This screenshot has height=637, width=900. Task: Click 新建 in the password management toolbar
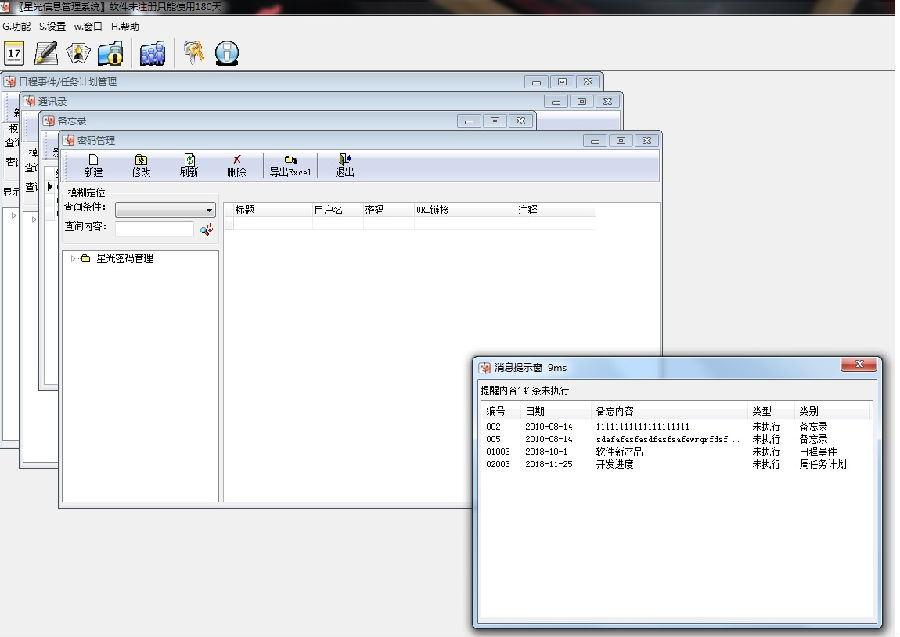94,165
